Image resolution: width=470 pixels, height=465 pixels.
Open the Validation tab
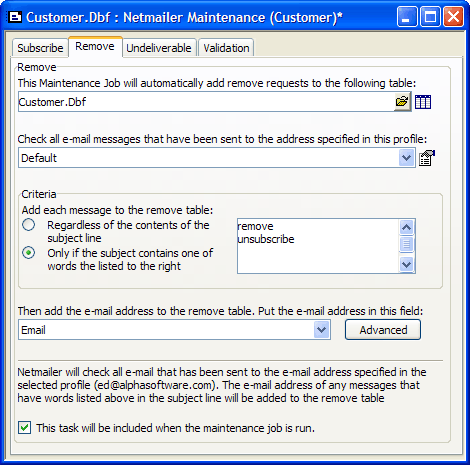pos(226,48)
